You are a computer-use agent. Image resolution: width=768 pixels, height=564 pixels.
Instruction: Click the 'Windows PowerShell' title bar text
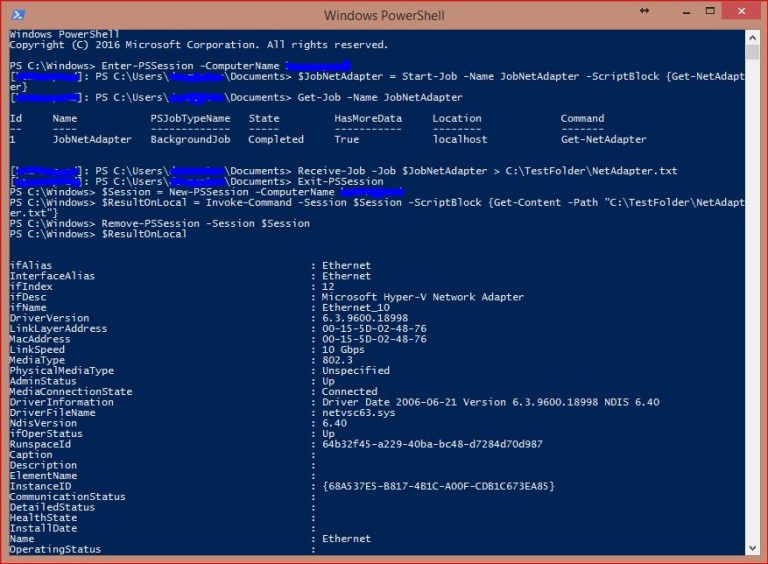click(x=384, y=16)
